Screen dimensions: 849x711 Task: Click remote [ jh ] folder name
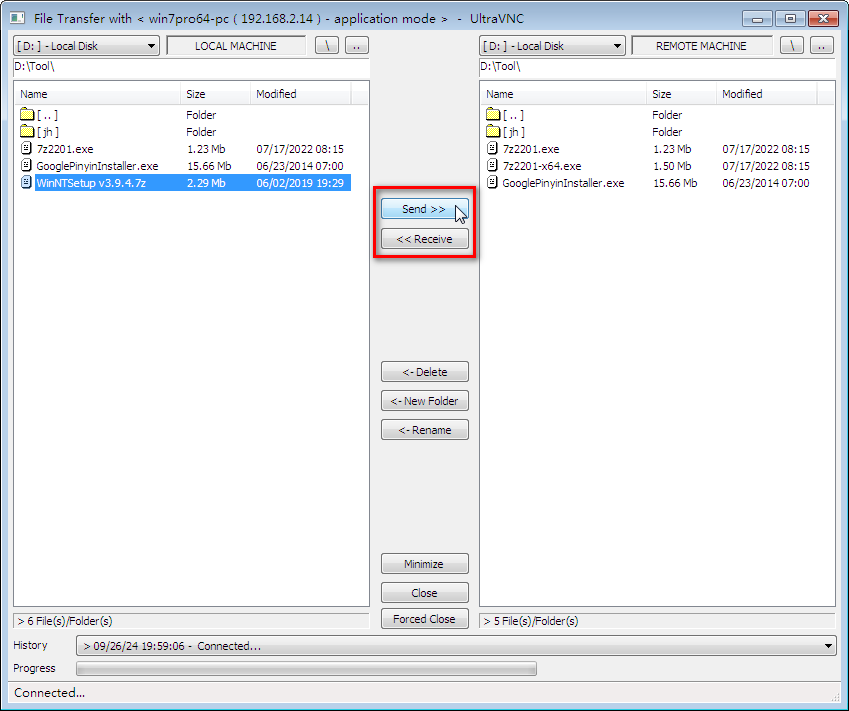(513, 132)
